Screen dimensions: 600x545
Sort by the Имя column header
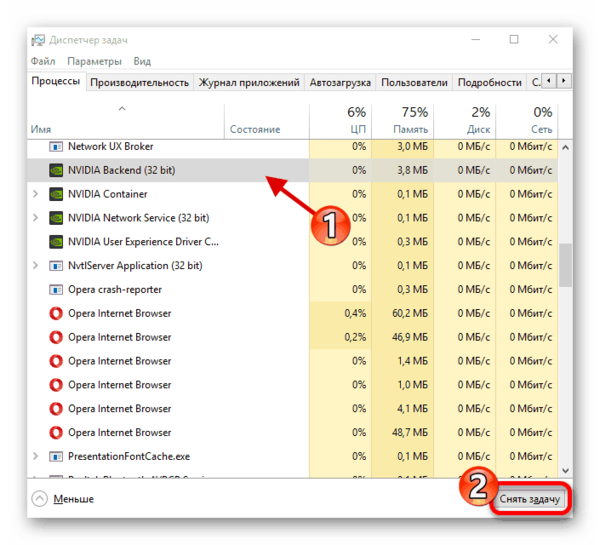click(x=126, y=121)
